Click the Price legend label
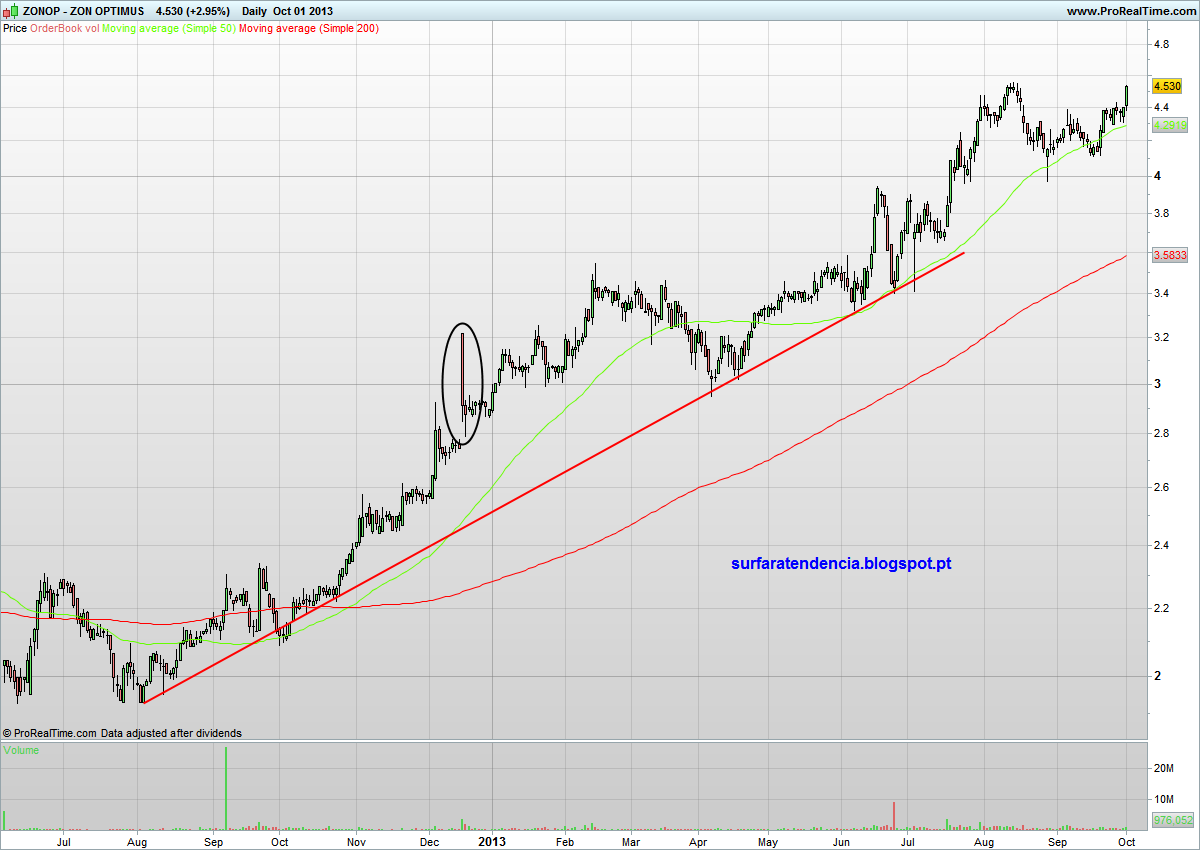 (15, 29)
